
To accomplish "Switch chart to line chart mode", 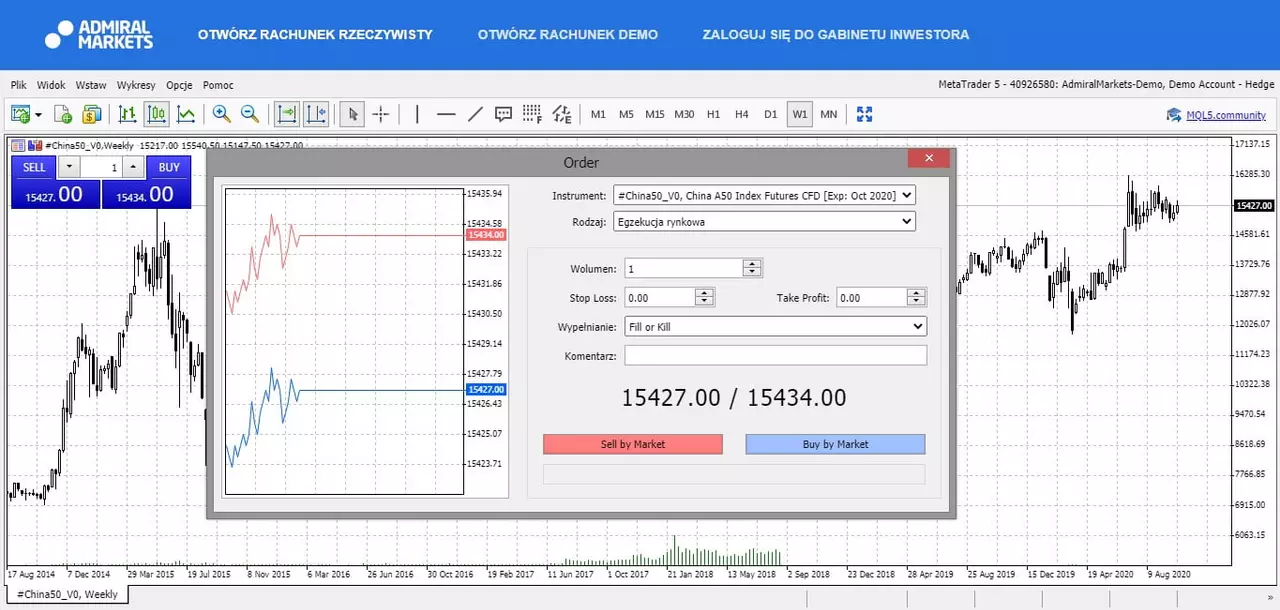I will pos(186,114).
